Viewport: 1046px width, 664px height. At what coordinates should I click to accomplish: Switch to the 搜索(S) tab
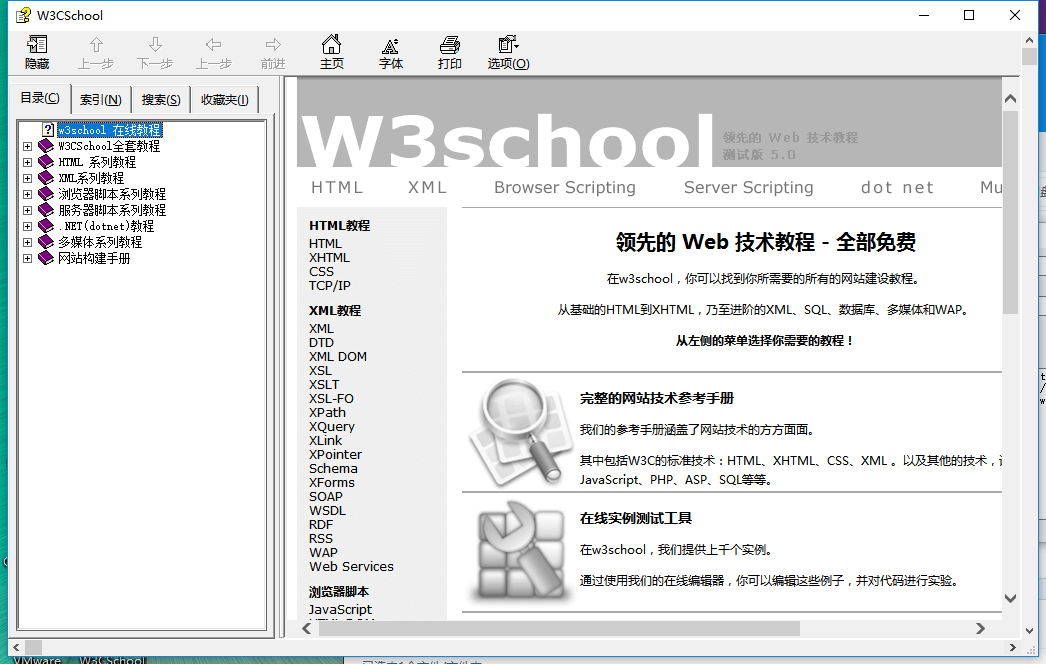[160, 98]
